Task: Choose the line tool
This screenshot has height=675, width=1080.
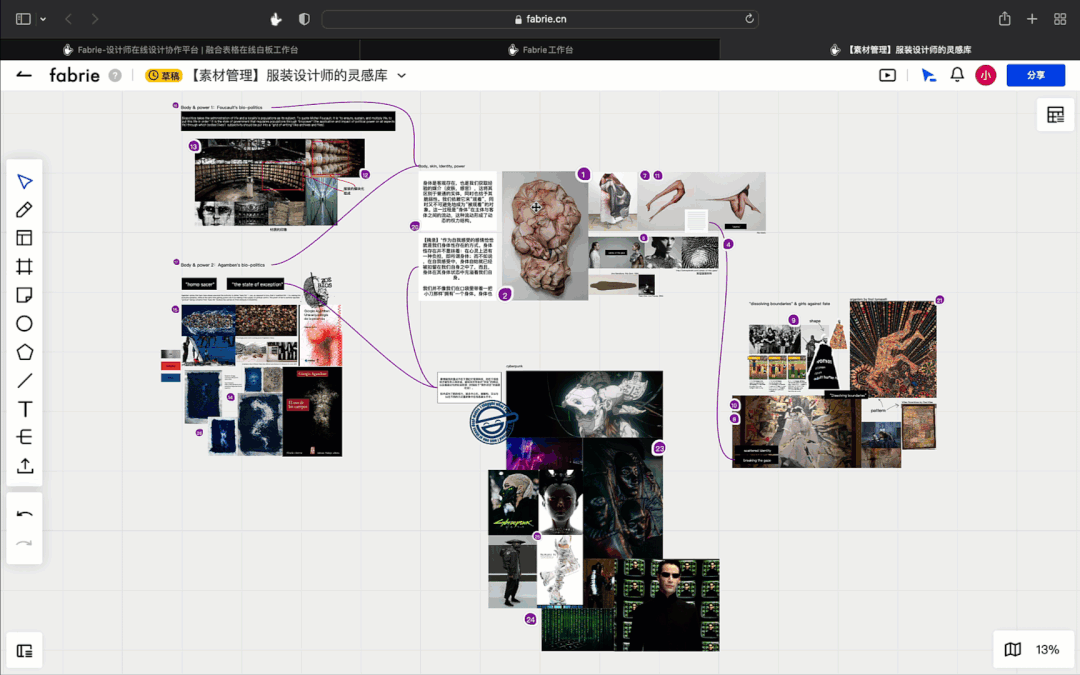Action: click(x=25, y=380)
